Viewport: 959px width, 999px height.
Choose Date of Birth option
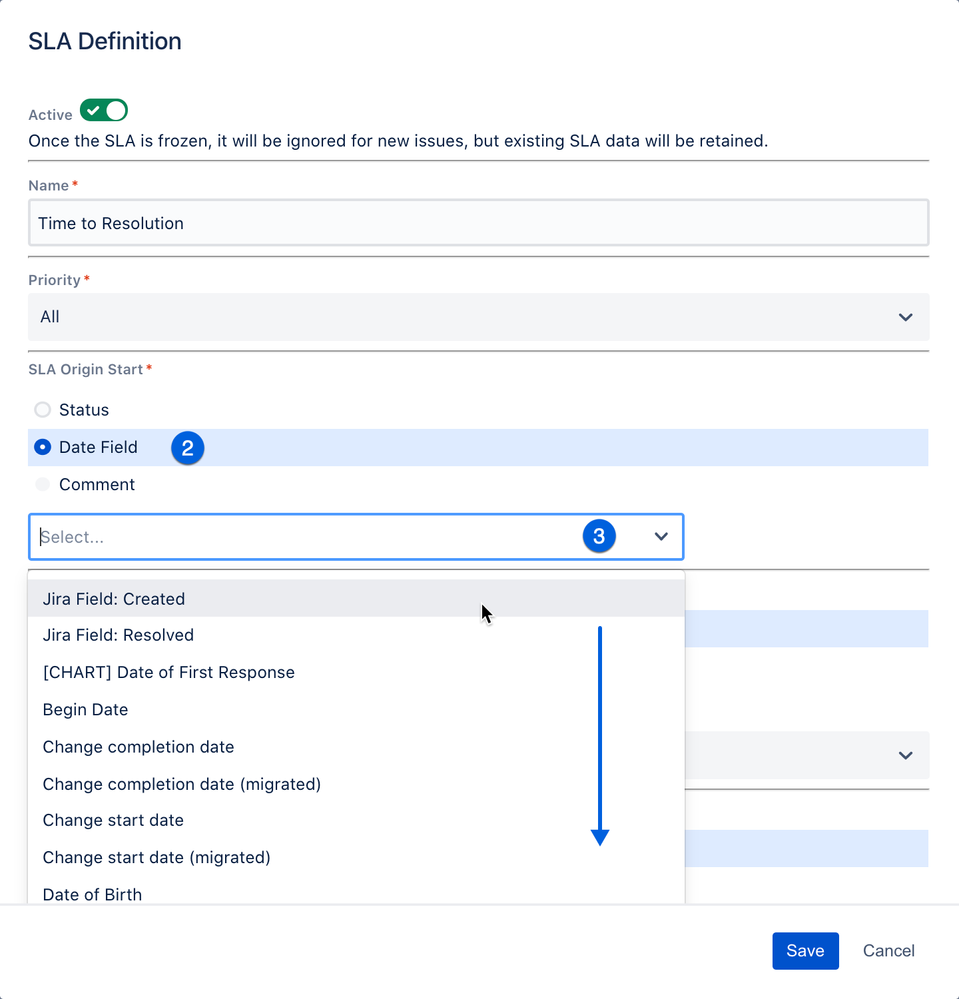click(93, 894)
